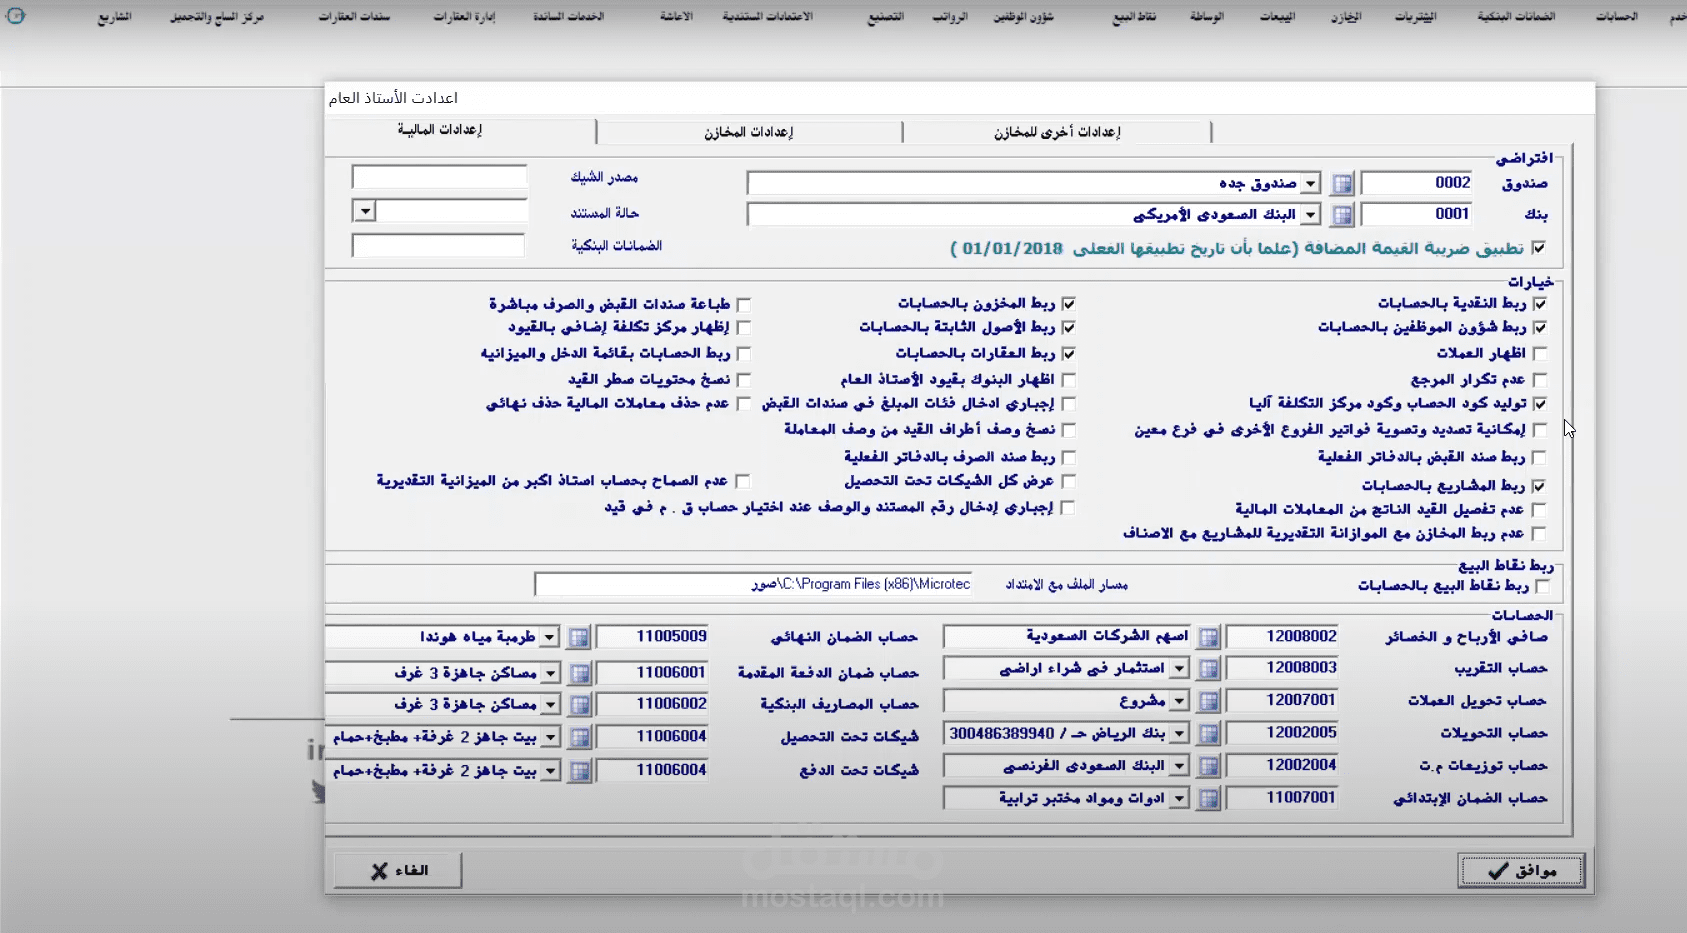Open lookup icon beside حساب الضمان النهائي 11005009
The image size is (1687, 933).
point(579,636)
